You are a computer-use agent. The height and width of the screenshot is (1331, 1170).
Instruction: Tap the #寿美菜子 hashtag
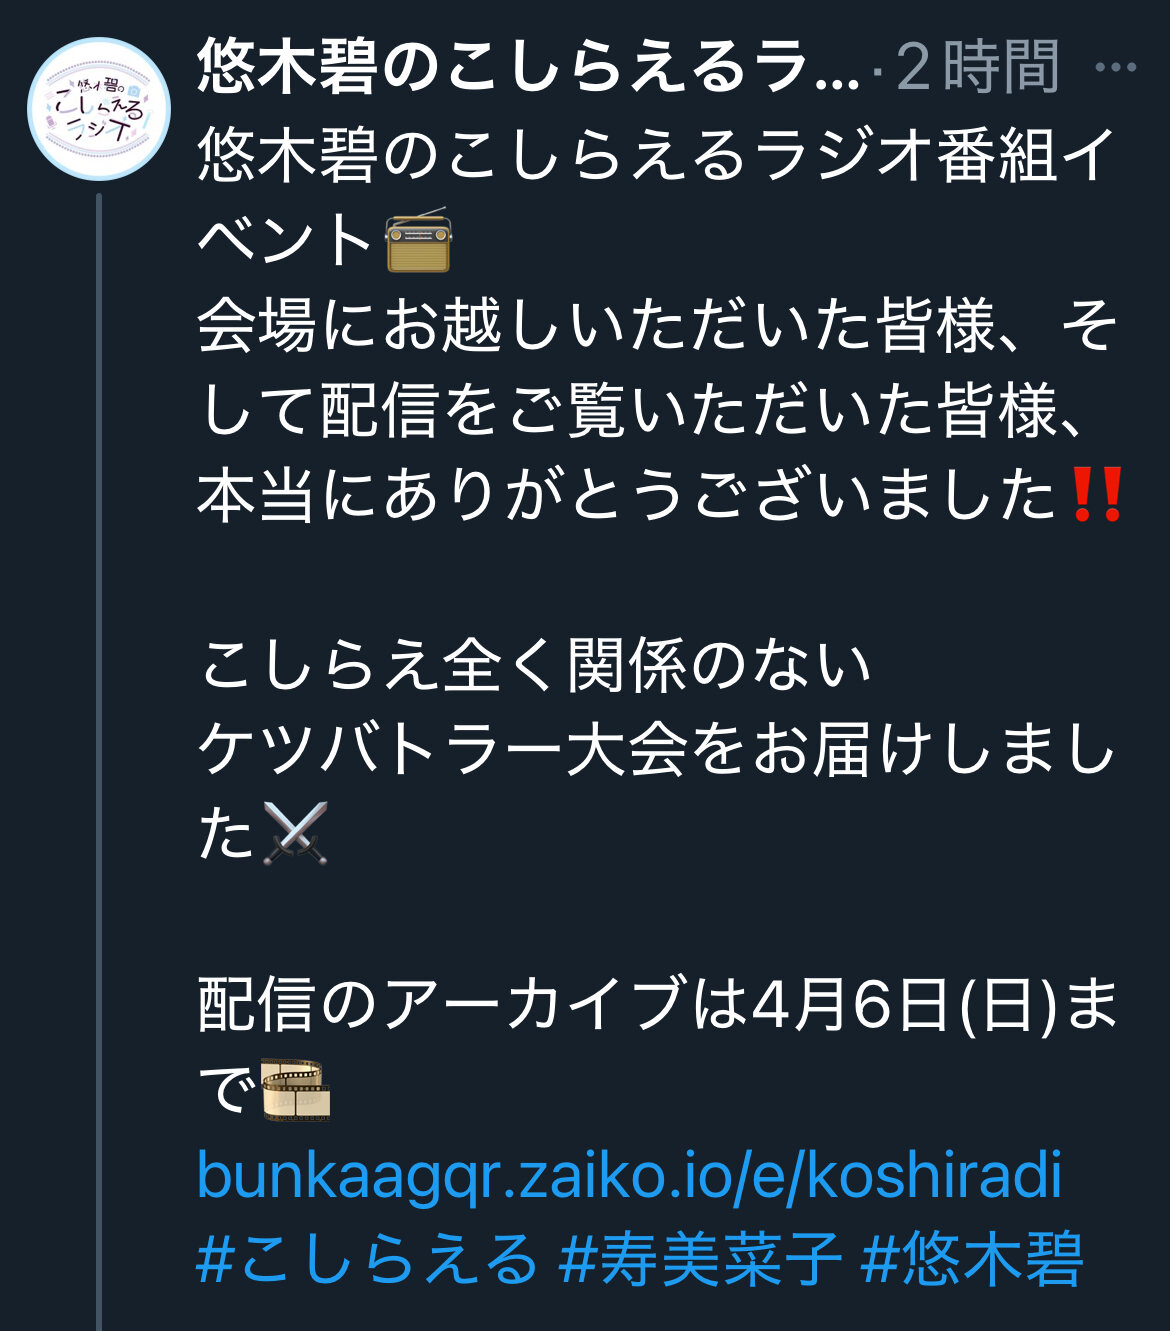click(700, 1259)
